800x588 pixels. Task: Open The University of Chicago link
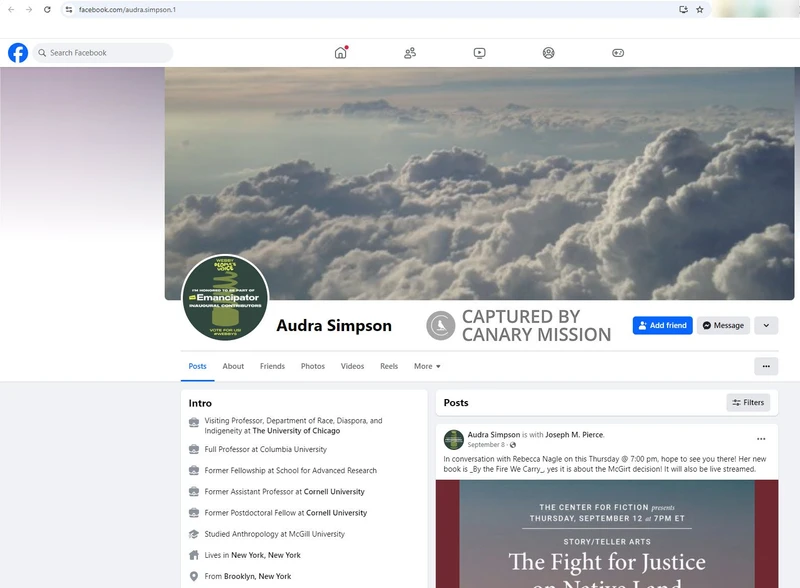[296, 431]
